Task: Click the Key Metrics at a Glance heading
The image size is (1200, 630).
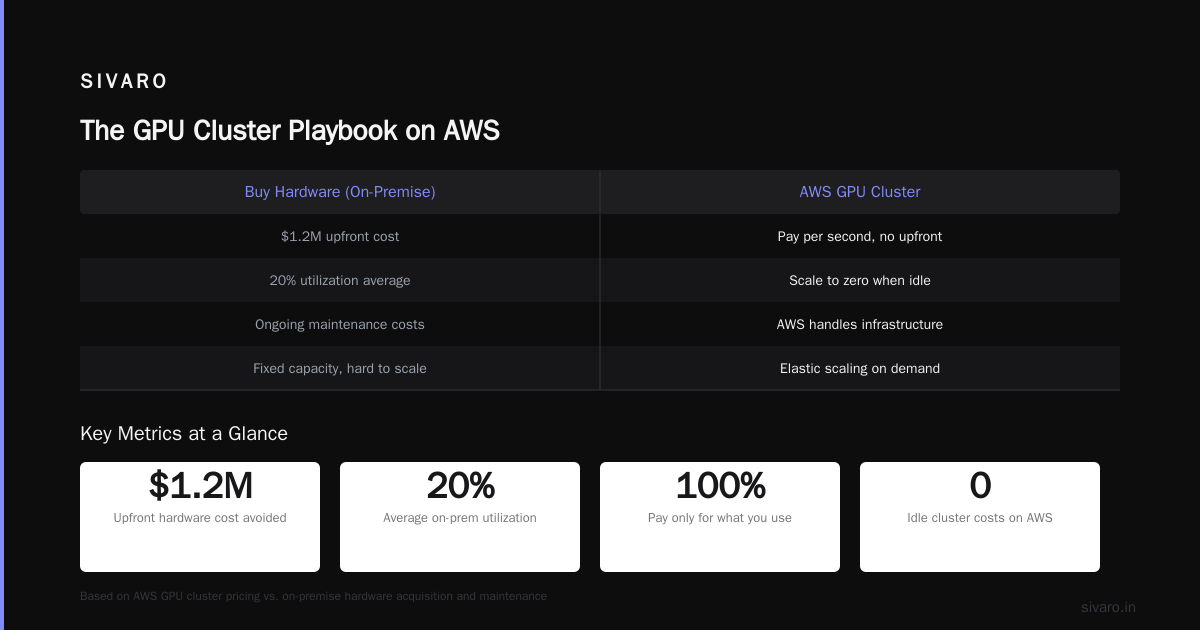Action: pyautogui.click(x=184, y=434)
